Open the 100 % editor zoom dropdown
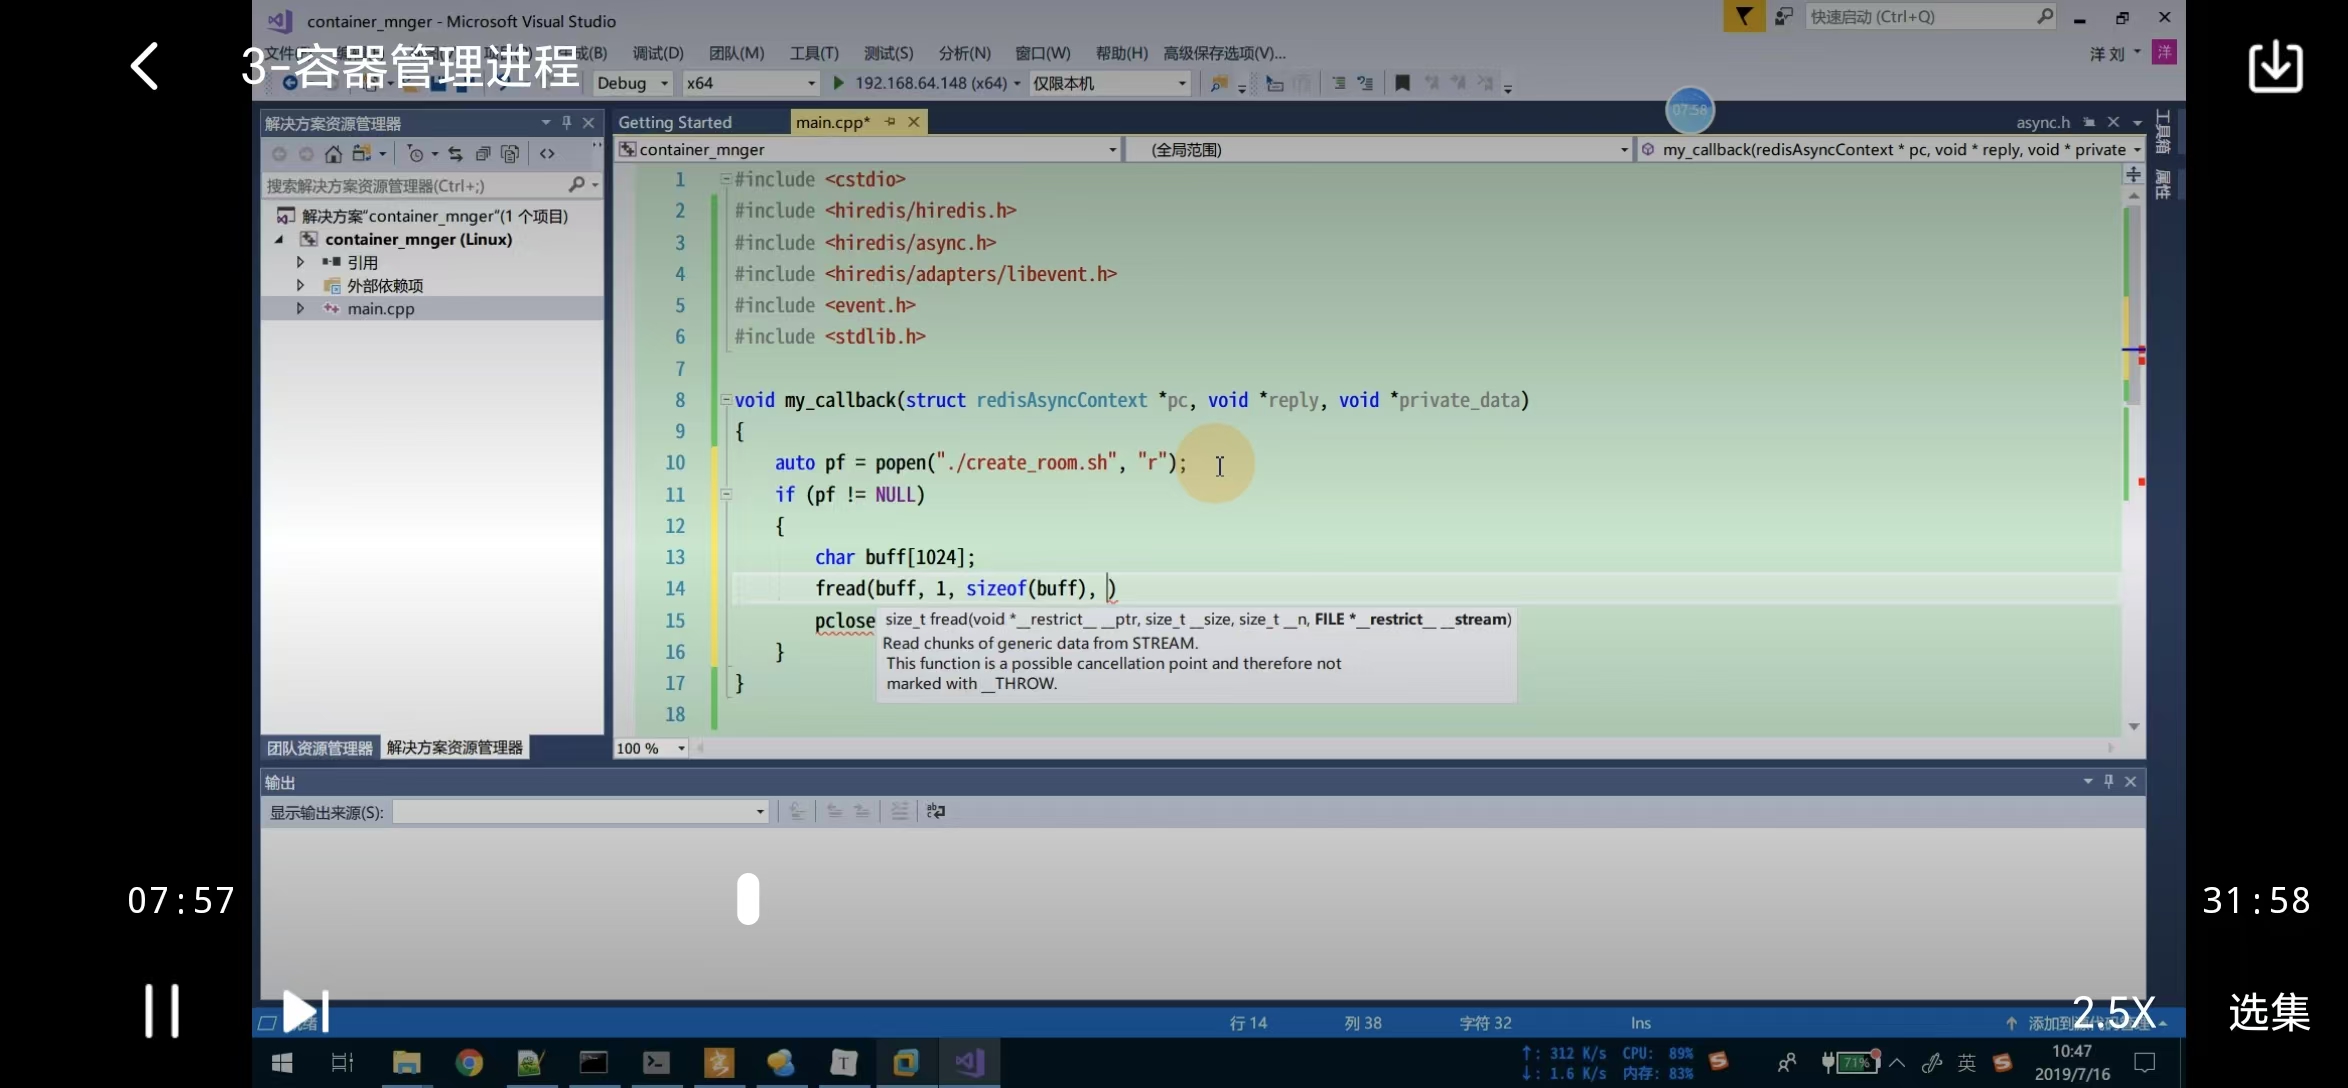 coord(651,748)
